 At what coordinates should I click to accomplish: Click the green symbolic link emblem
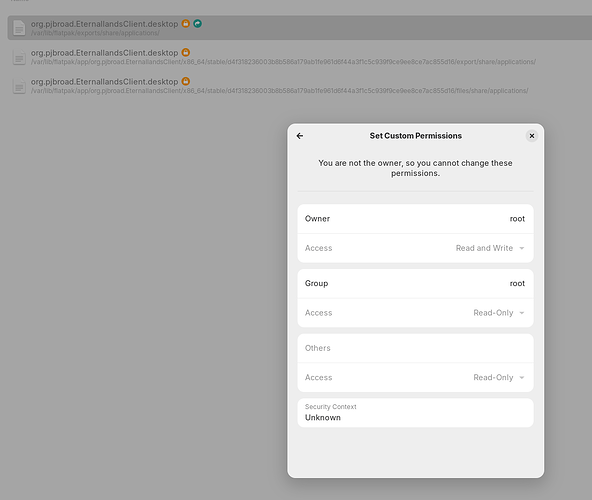pos(197,23)
